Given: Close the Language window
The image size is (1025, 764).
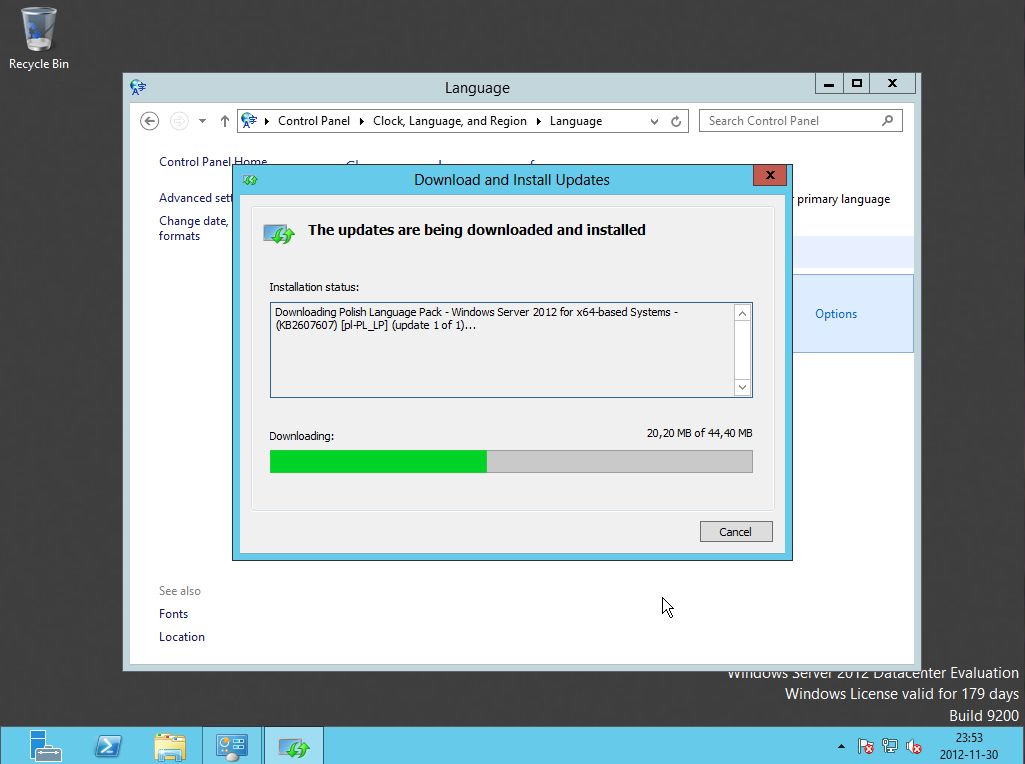Looking at the screenshot, I should tap(892, 83).
